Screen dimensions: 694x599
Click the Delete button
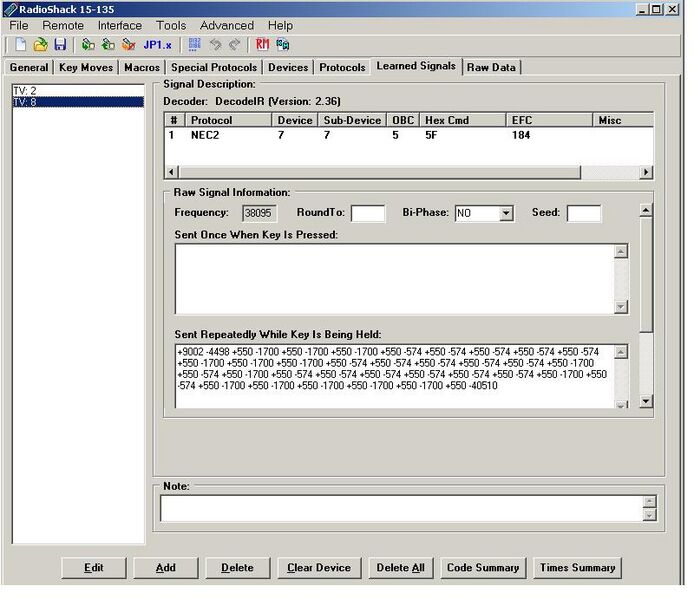[x=238, y=568]
